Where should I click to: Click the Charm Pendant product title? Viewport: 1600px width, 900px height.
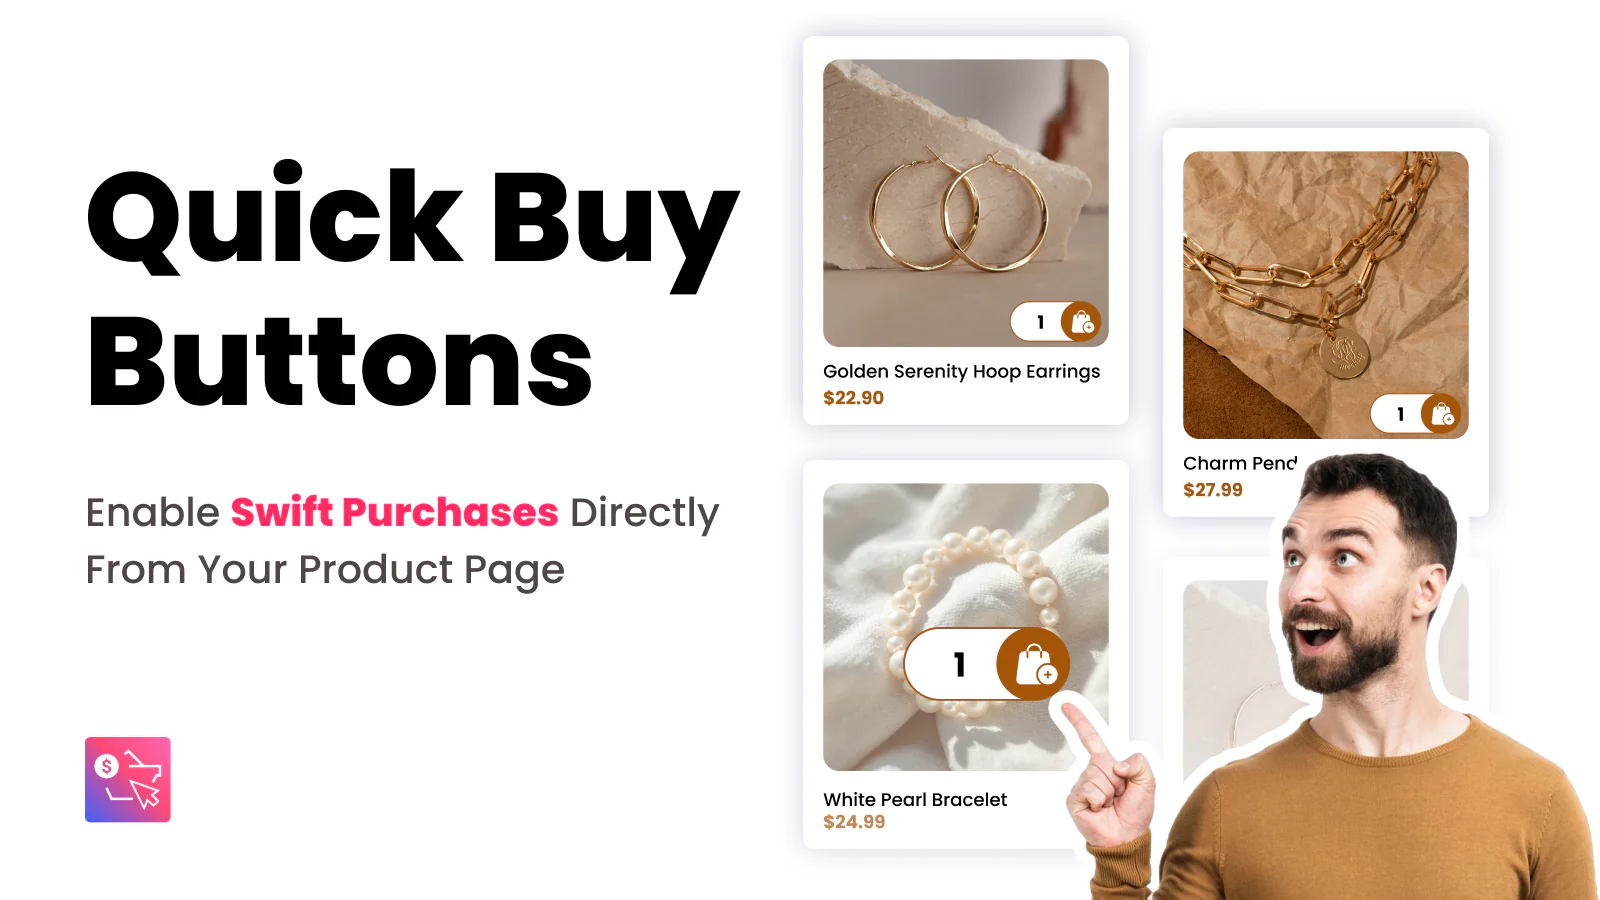click(x=1240, y=463)
